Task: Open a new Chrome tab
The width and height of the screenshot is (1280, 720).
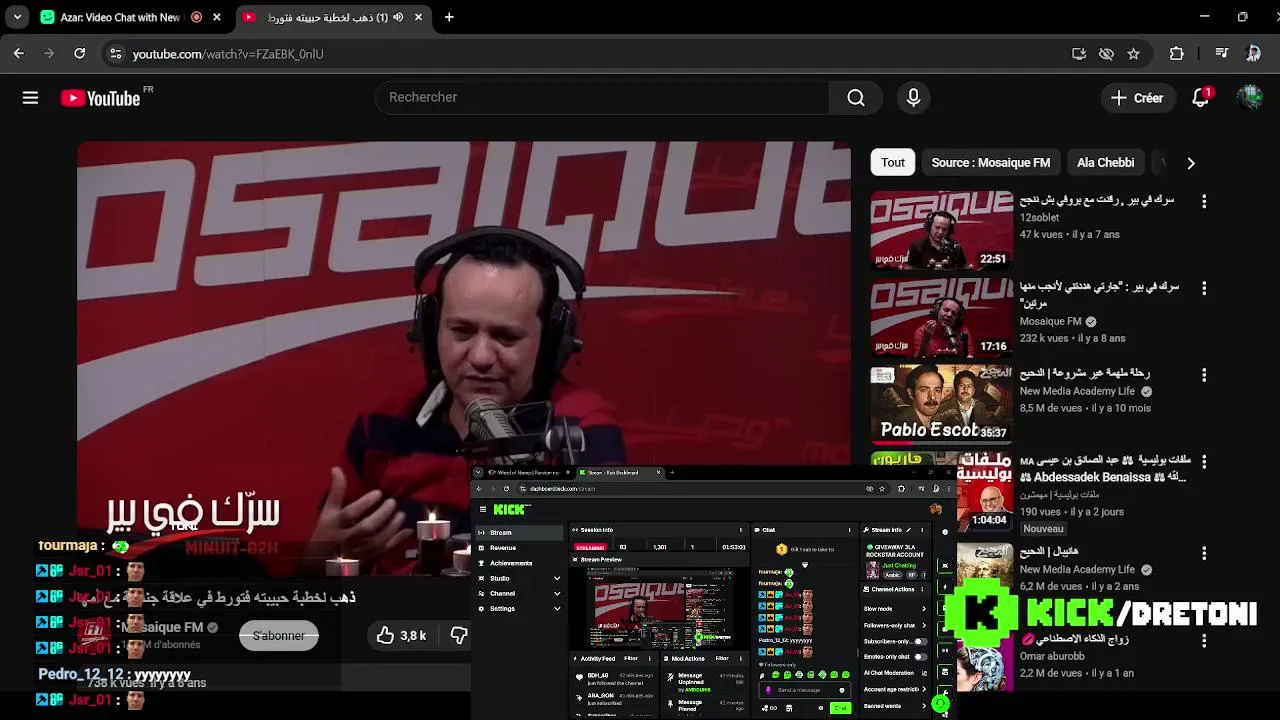Action: tap(449, 17)
